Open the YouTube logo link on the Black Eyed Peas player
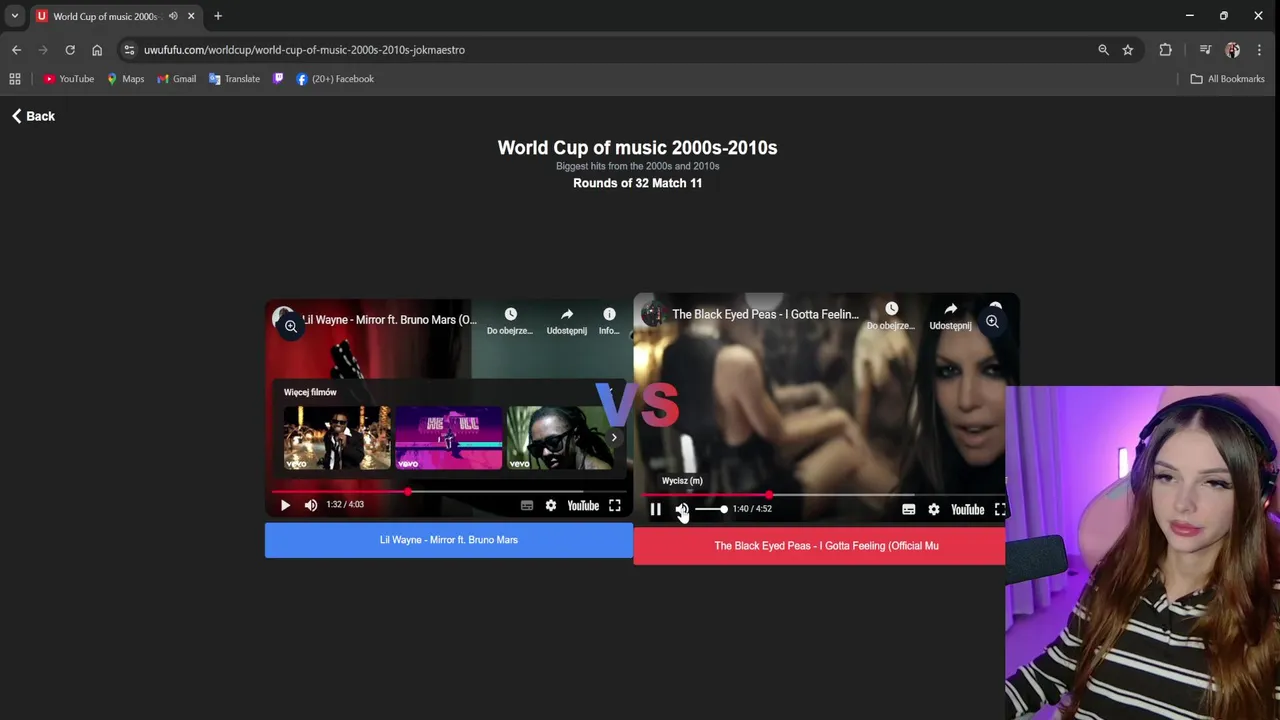The image size is (1280, 720). click(x=967, y=510)
